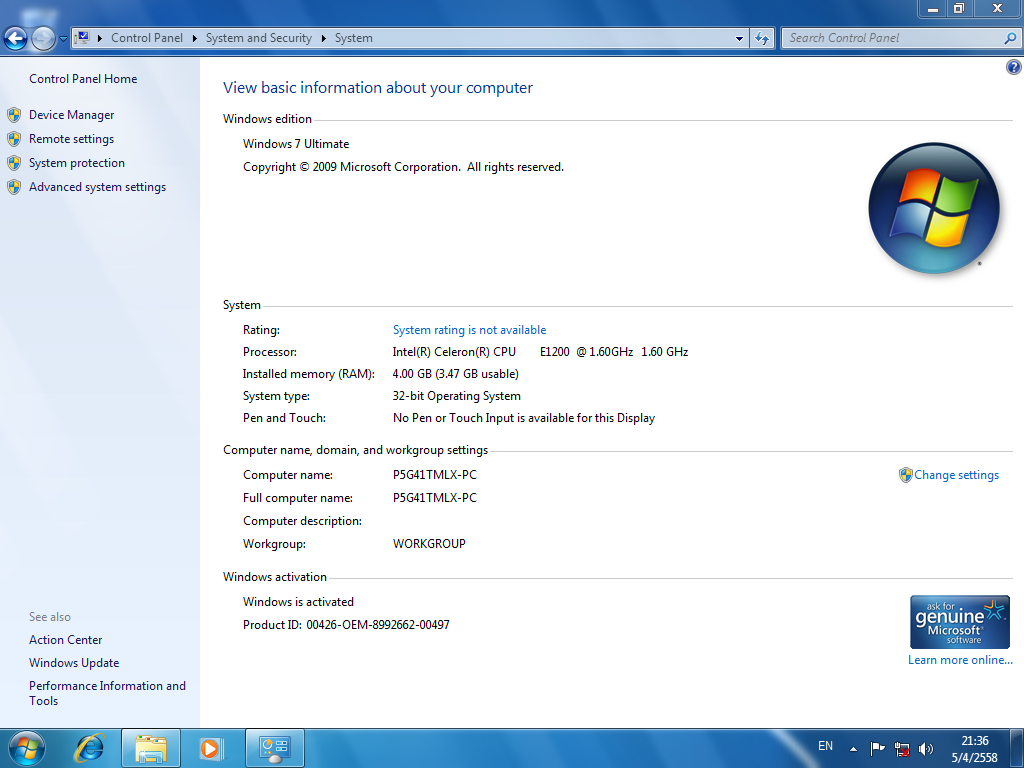Open Action Center flag tray icon

[x=877, y=748]
